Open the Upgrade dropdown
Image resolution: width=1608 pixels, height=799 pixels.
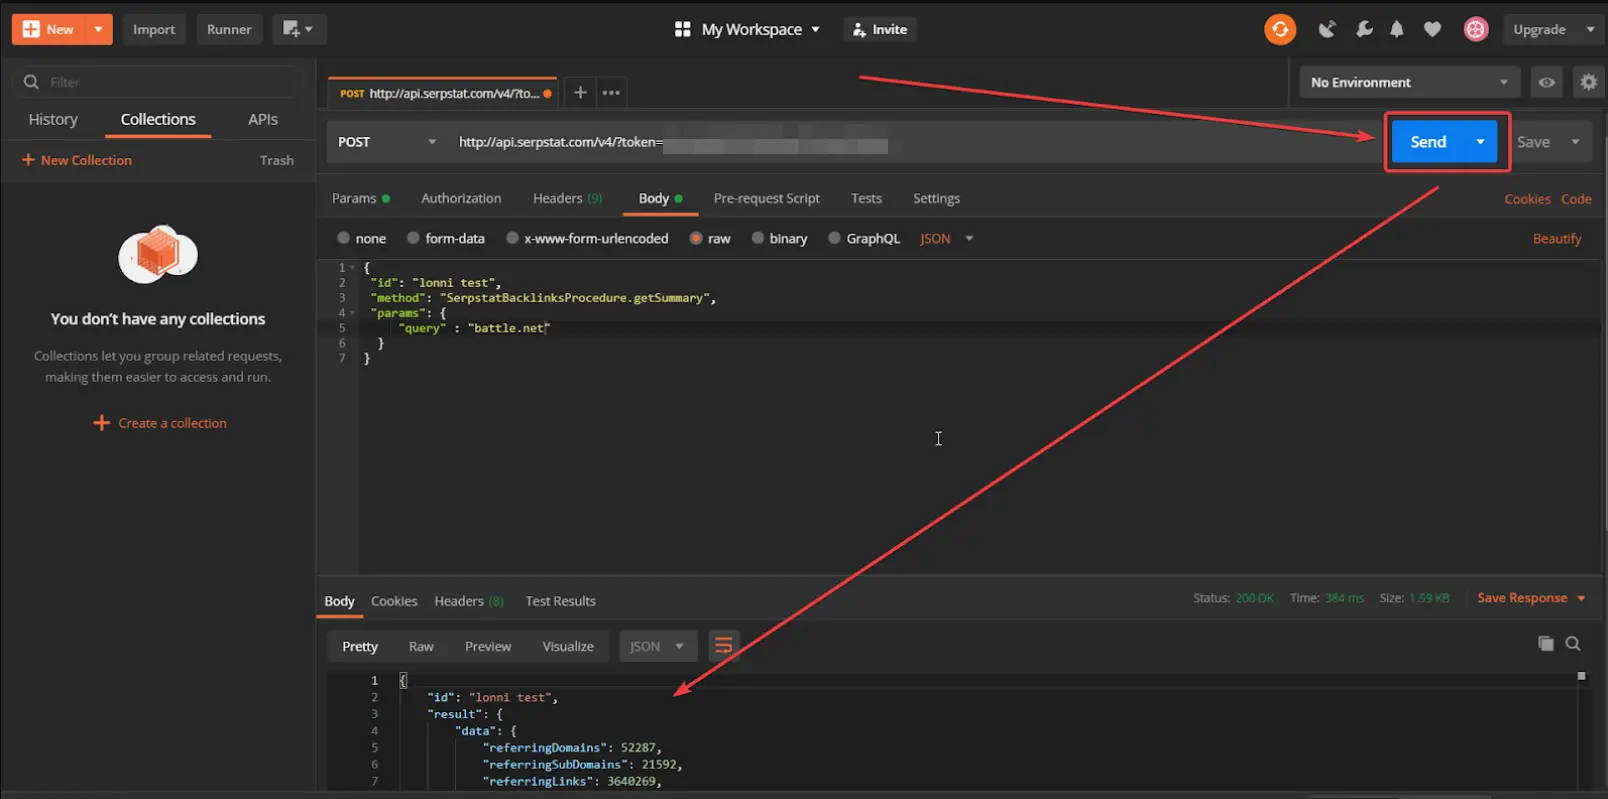point(1553,29)
